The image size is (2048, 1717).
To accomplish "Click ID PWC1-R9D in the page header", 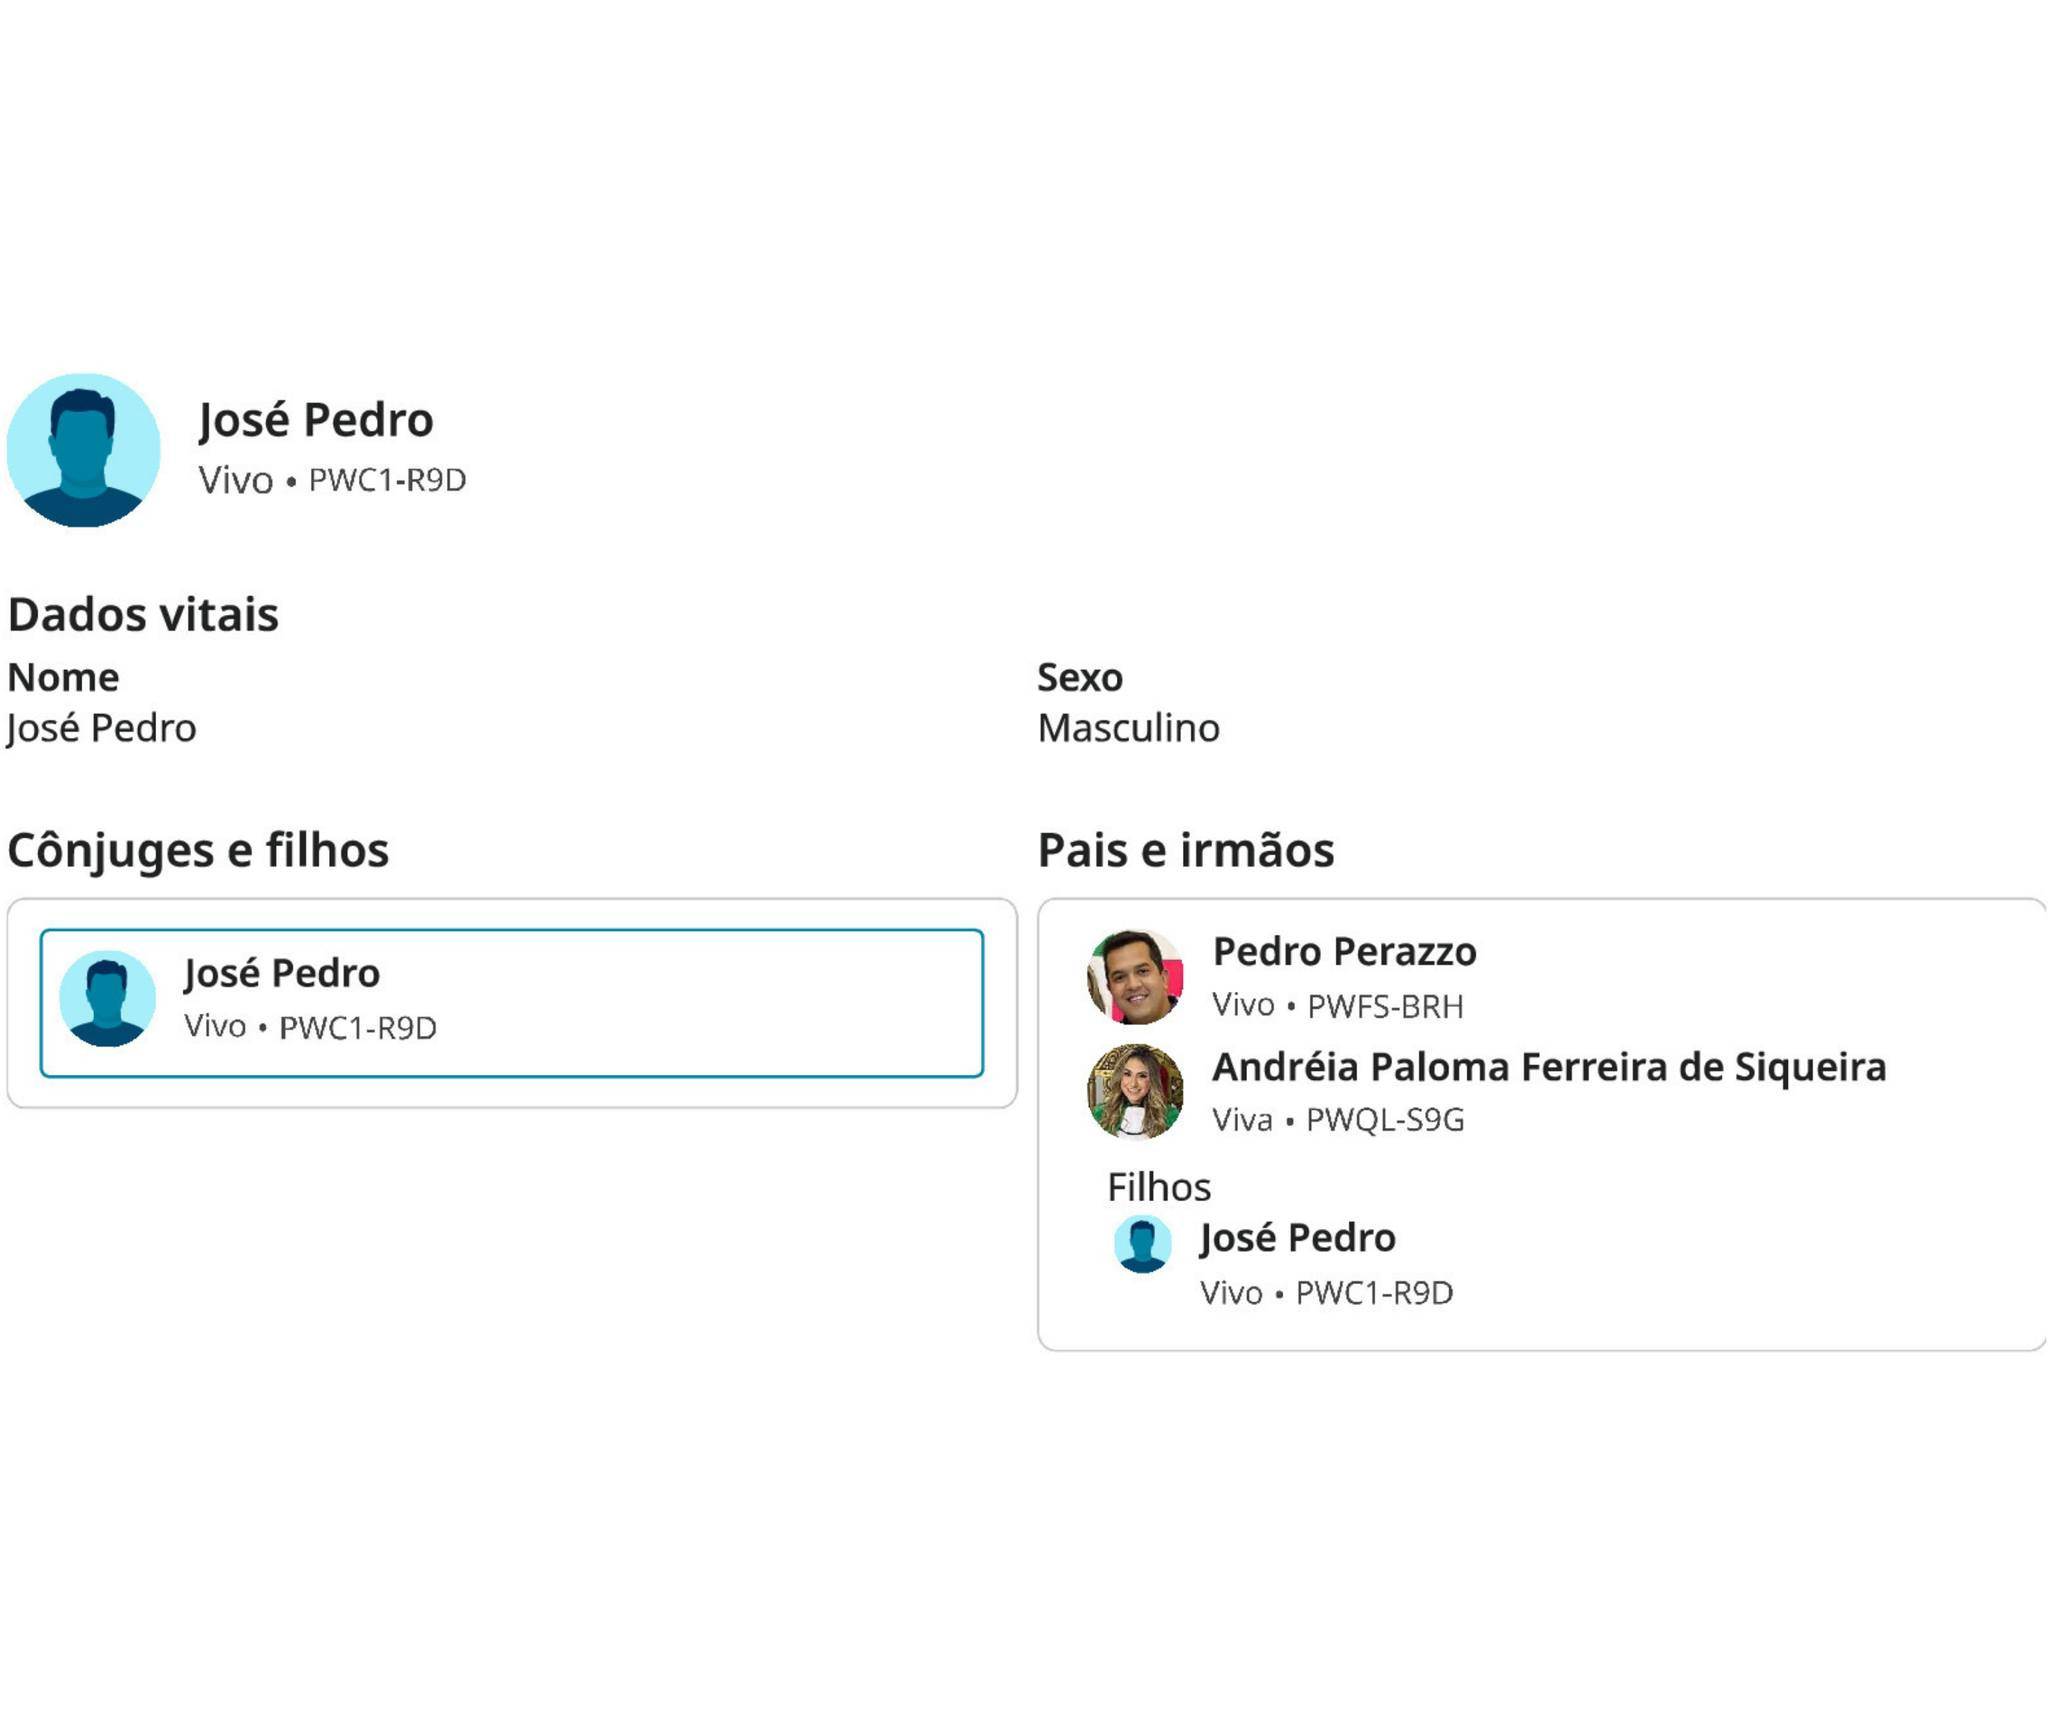I will (x=387, y=480).
